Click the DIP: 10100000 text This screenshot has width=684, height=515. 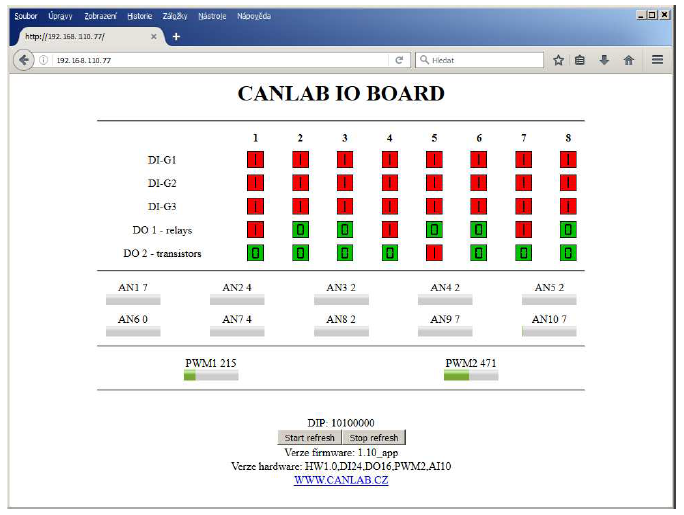[x=341, y=423]
